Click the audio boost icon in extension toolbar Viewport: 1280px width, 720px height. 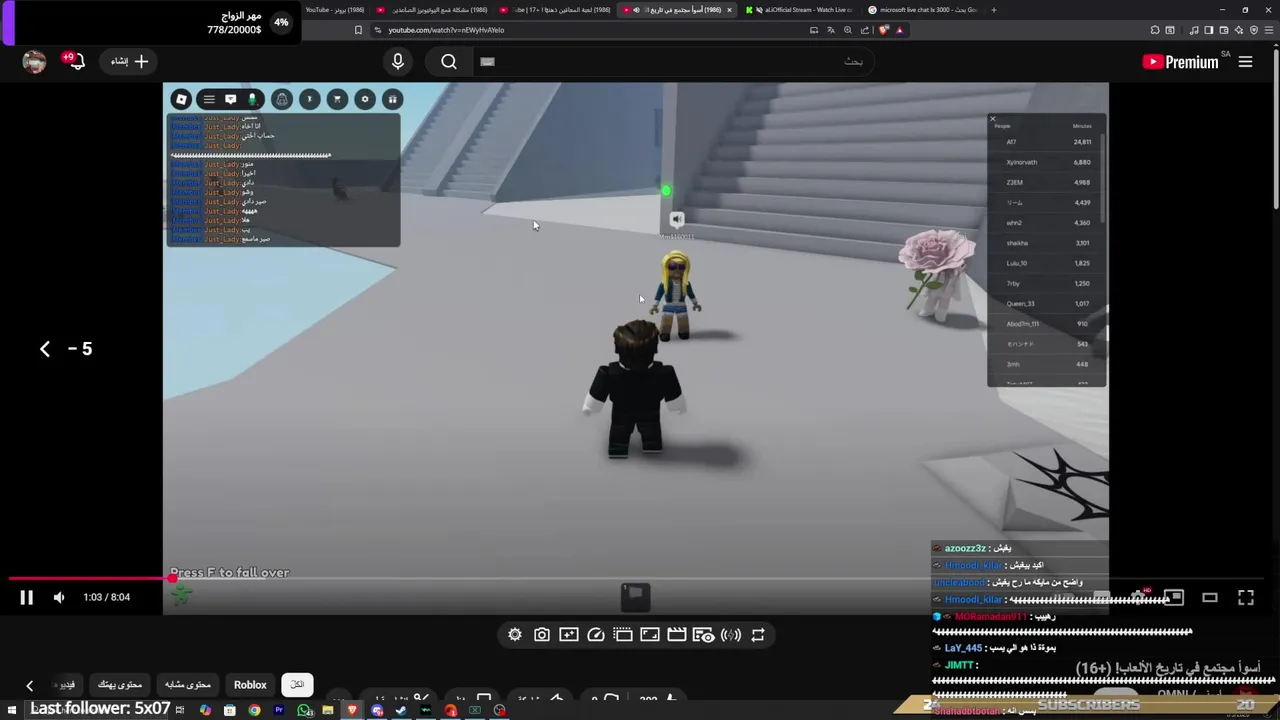point(731,635)
